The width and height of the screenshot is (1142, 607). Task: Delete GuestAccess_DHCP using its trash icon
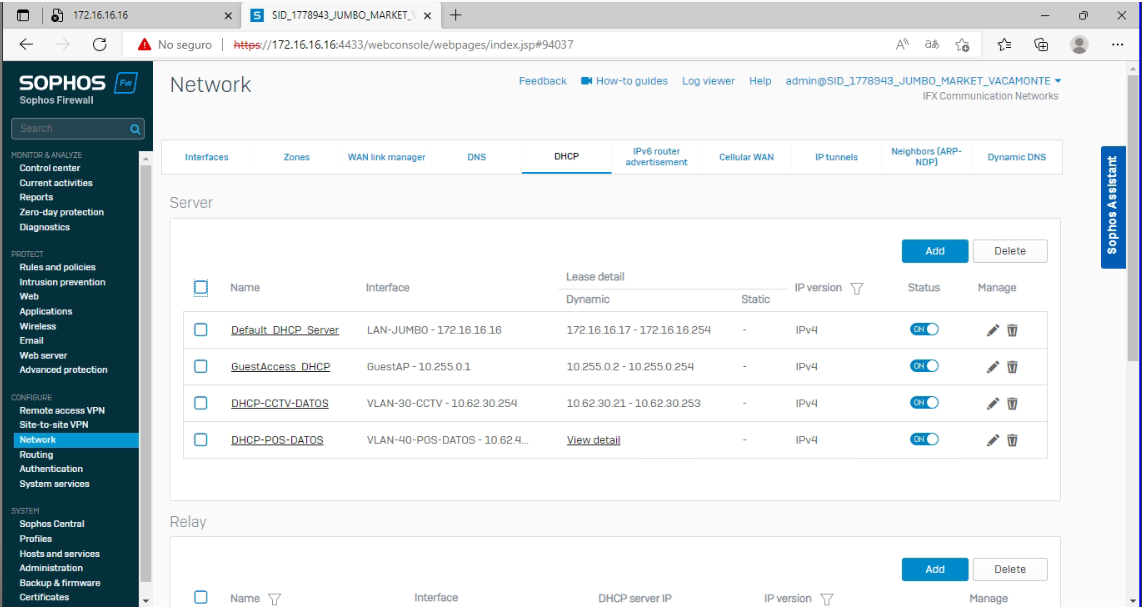point(1012,367)
